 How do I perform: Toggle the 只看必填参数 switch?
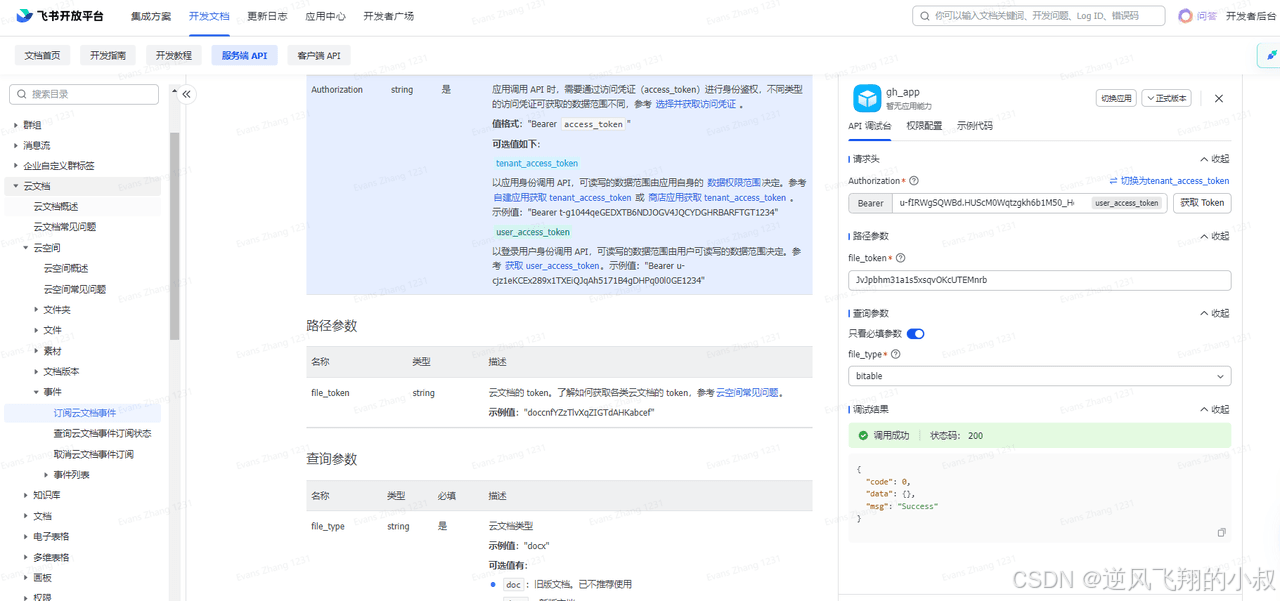(915, 333)
